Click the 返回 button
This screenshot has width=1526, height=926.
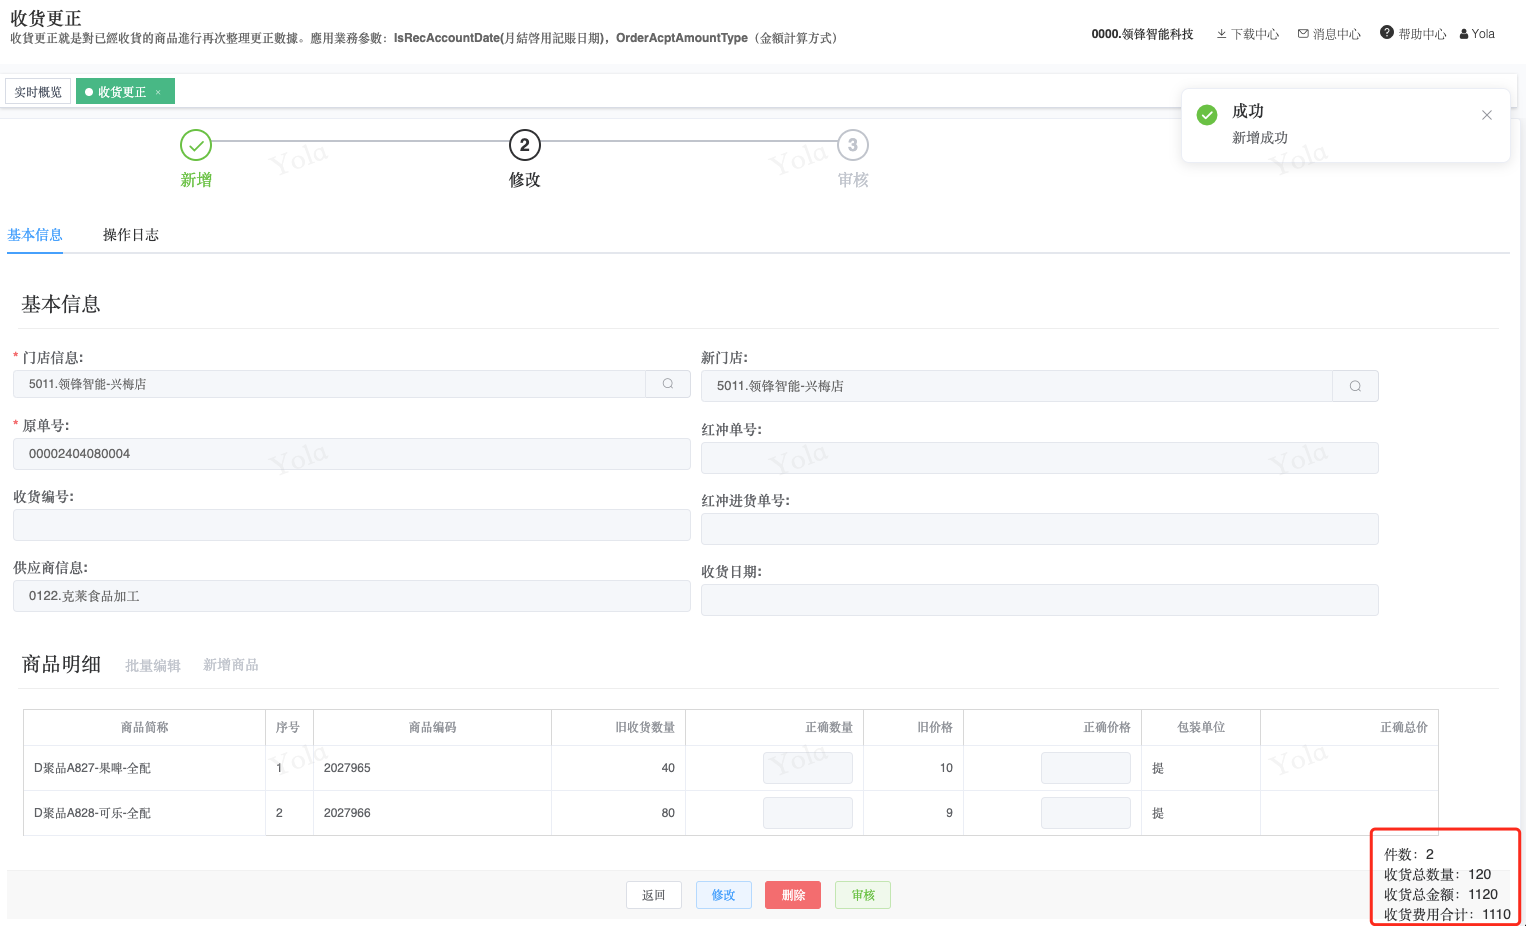[x=654, y=895]
